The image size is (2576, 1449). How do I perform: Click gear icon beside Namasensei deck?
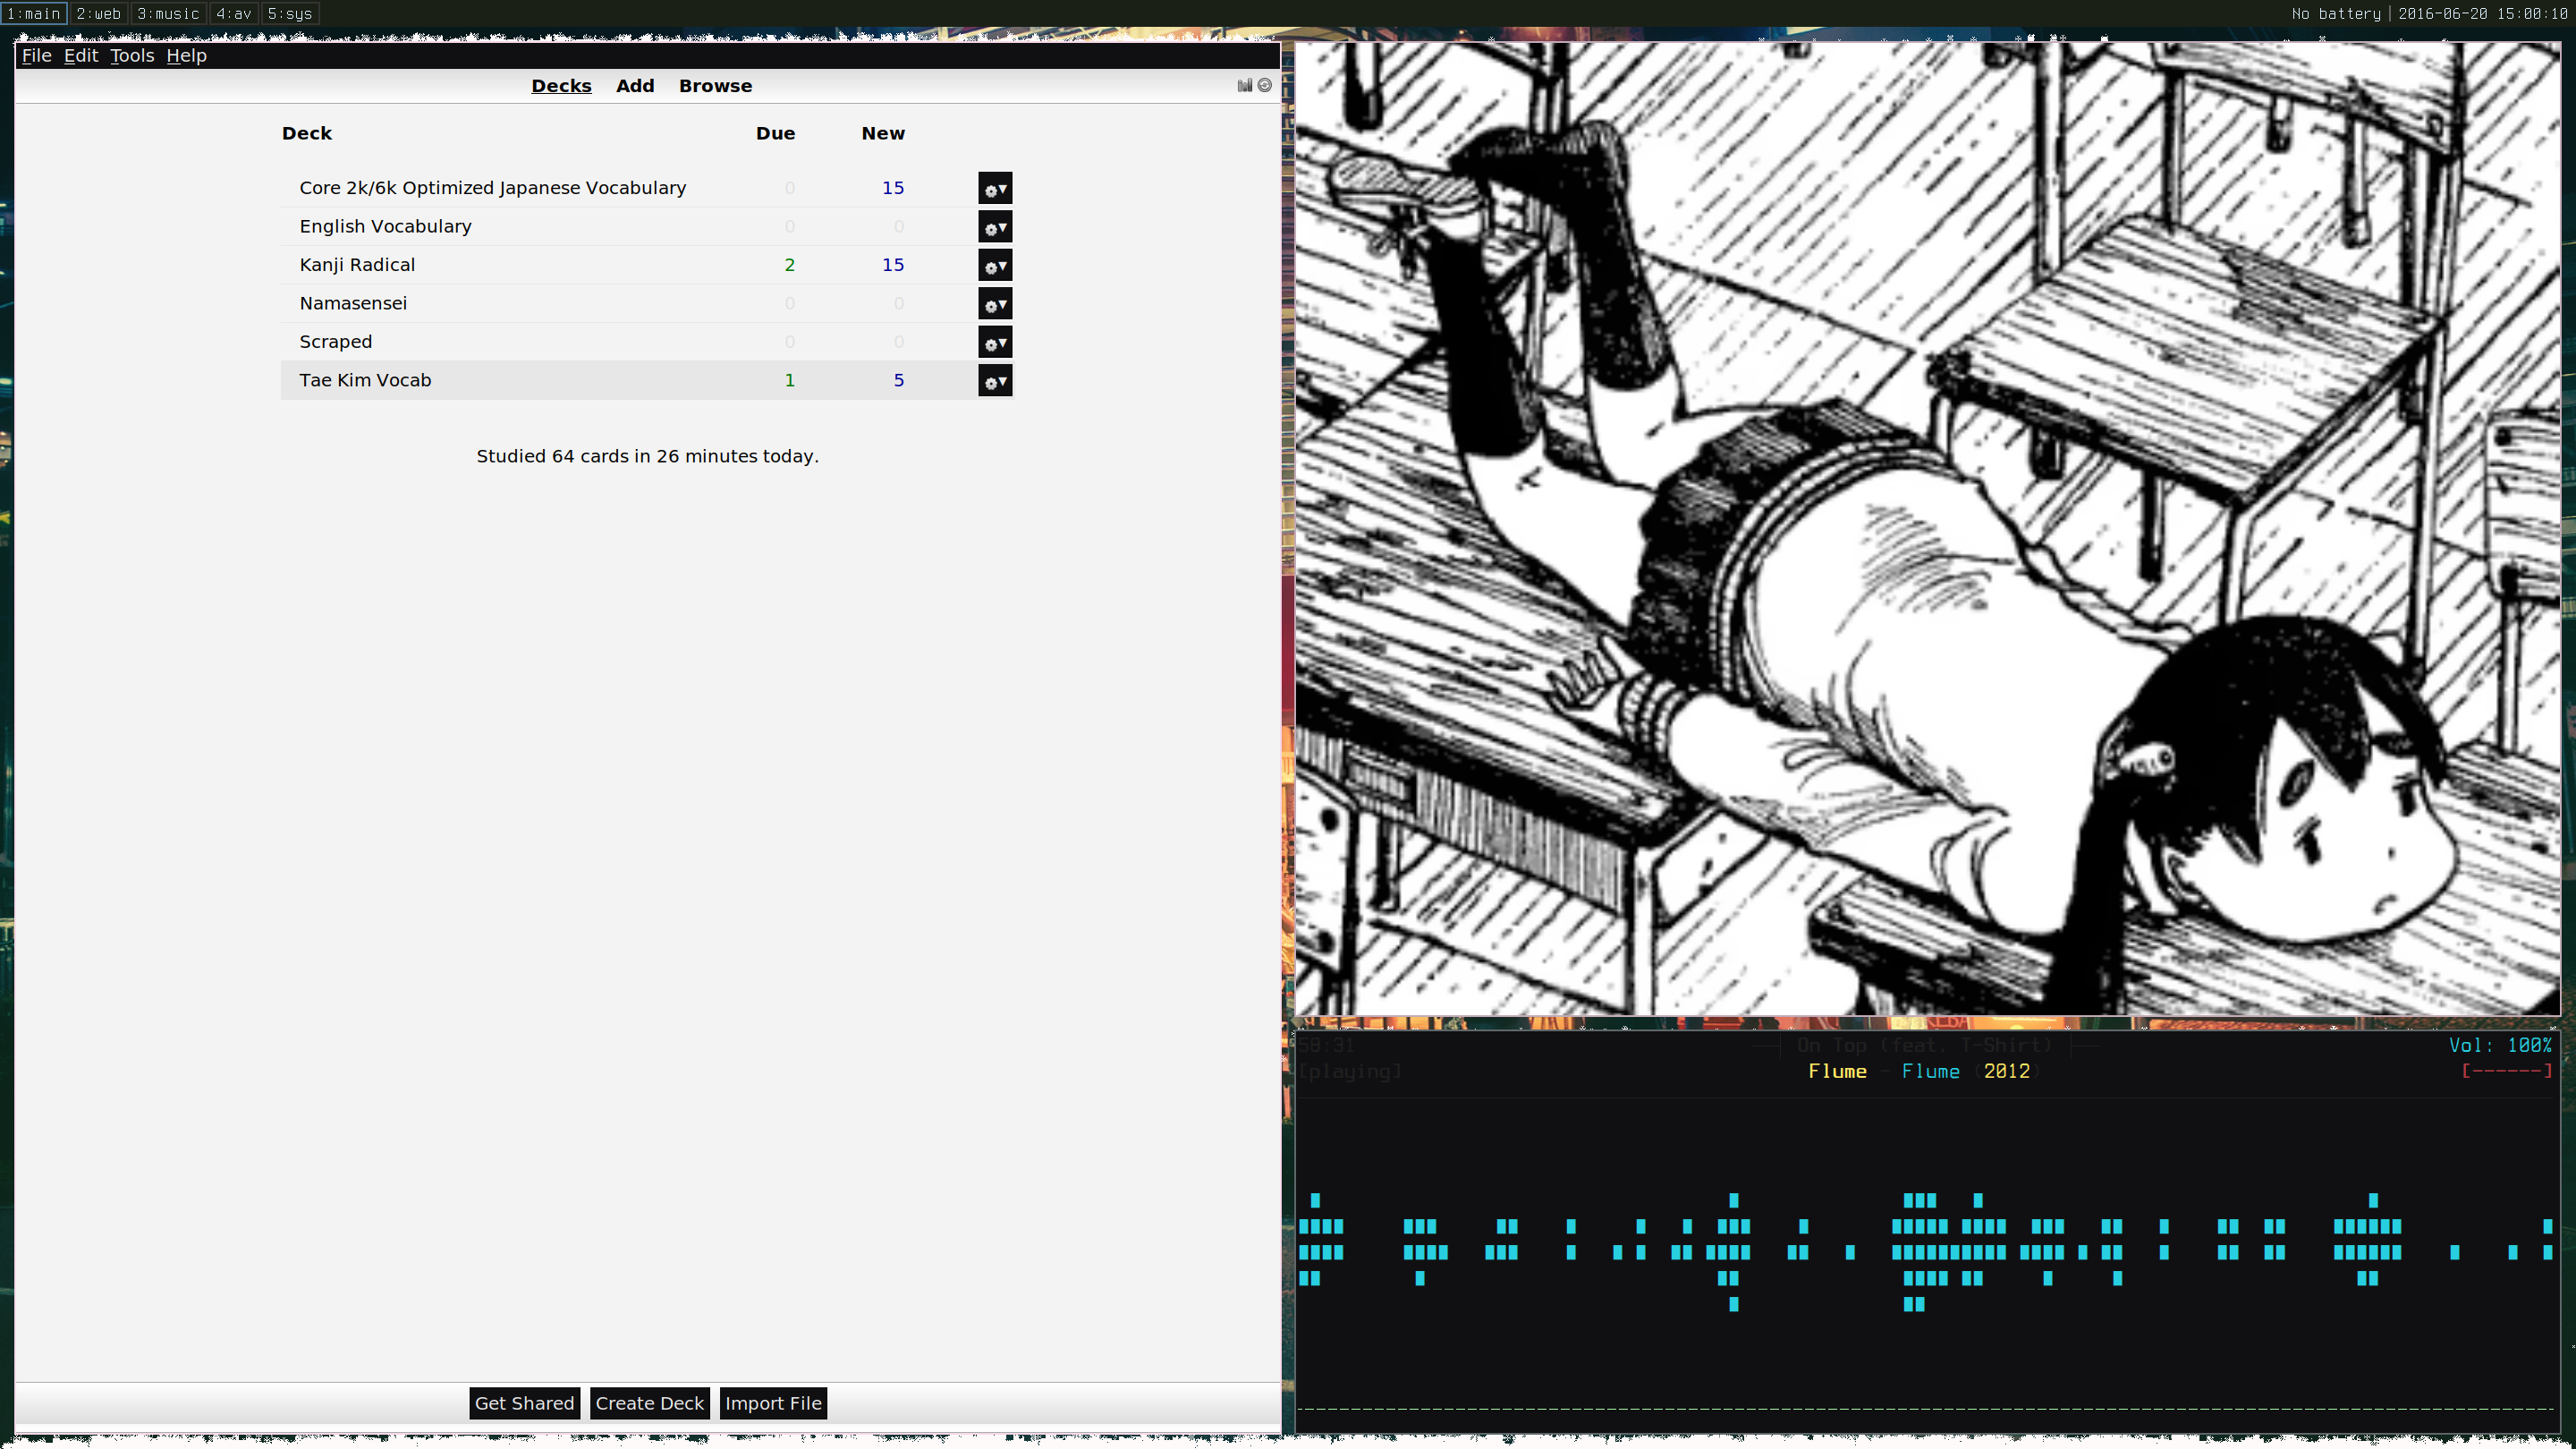[x=994, y=304]
